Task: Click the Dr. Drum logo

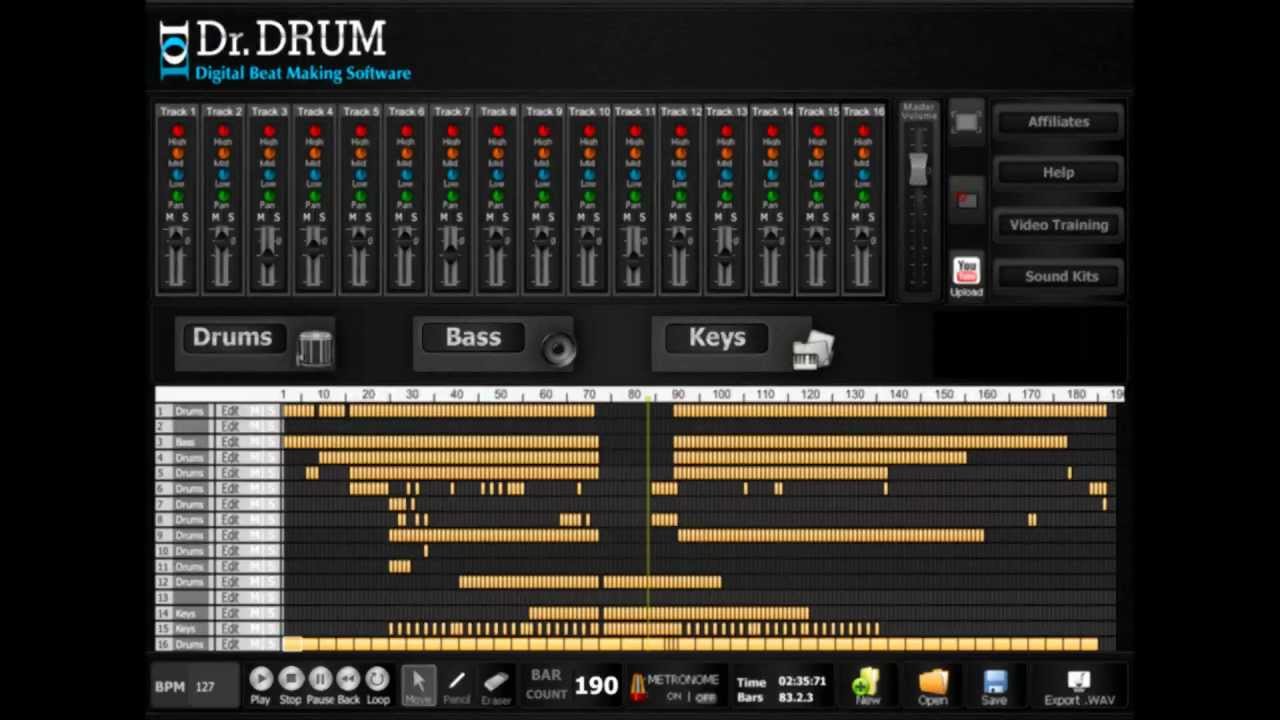Action: 285,51
